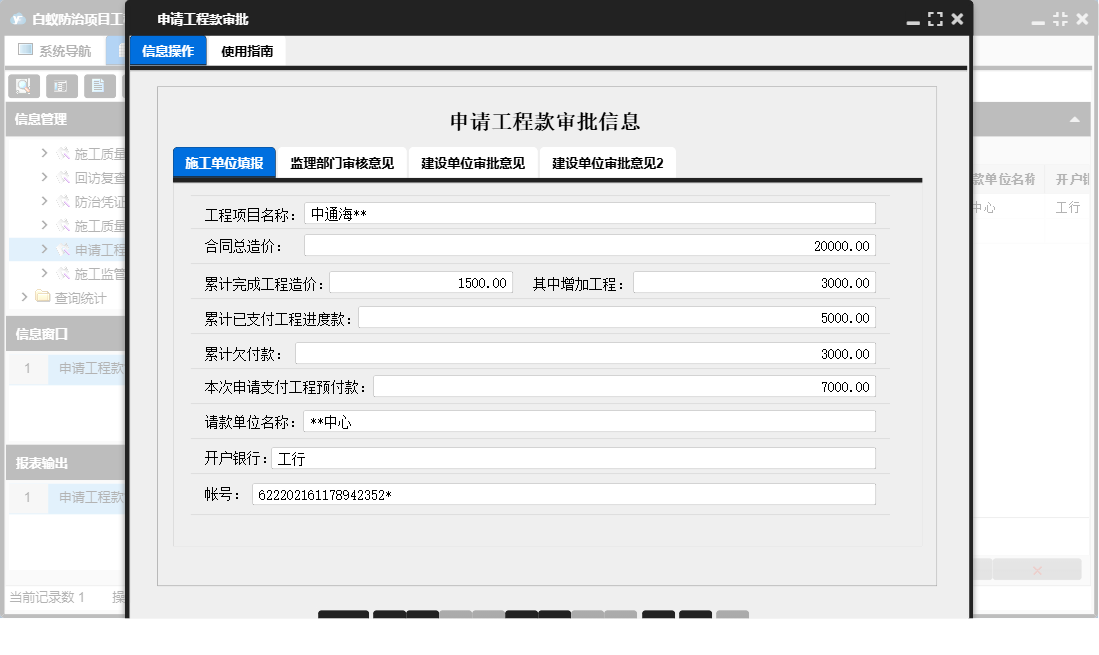Click the tool icon next to 施工监管 entry
Image resolution: width=1099 pixels, height=655 pixels.
click(64, 271)
